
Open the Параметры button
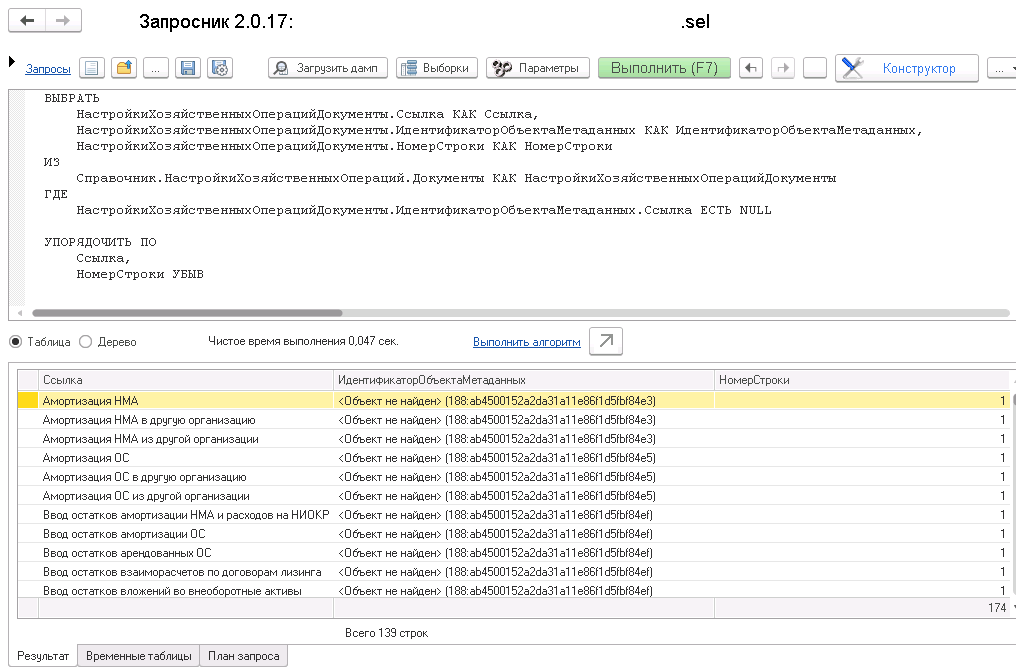click(x=538, y=68)
